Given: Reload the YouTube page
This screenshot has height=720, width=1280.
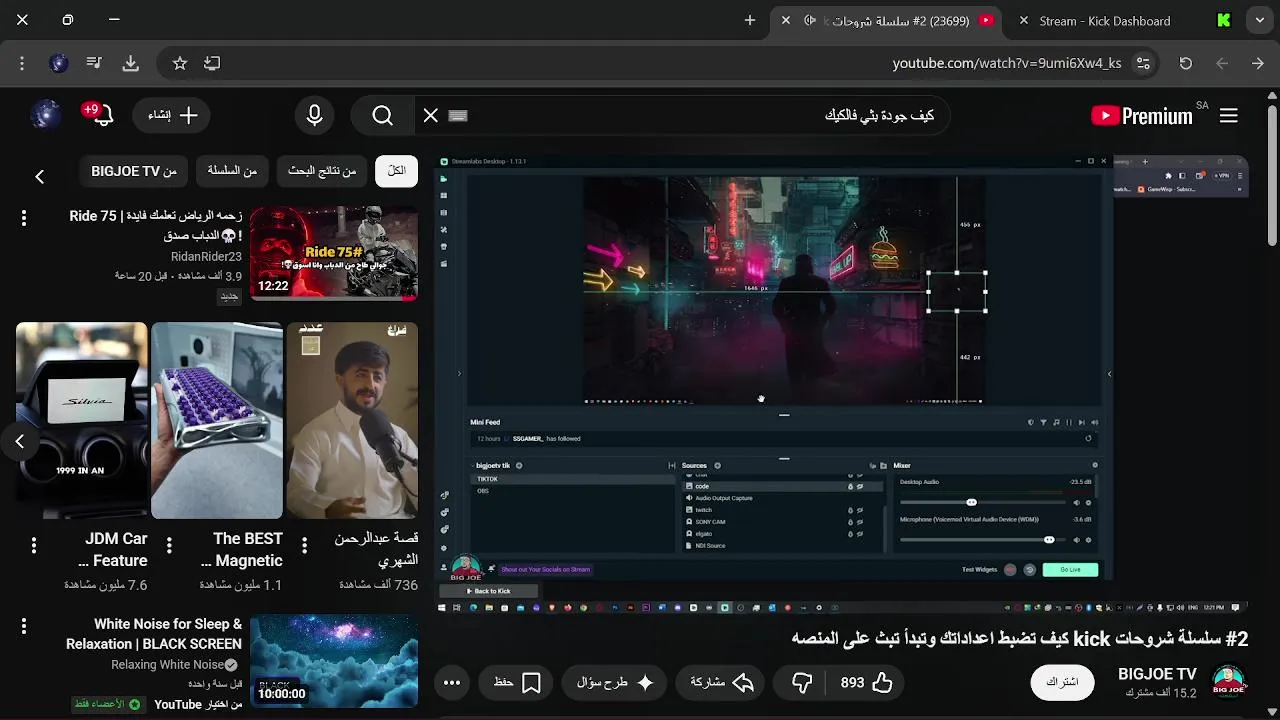Looking at the screenshot, I should click(1186, 63).
